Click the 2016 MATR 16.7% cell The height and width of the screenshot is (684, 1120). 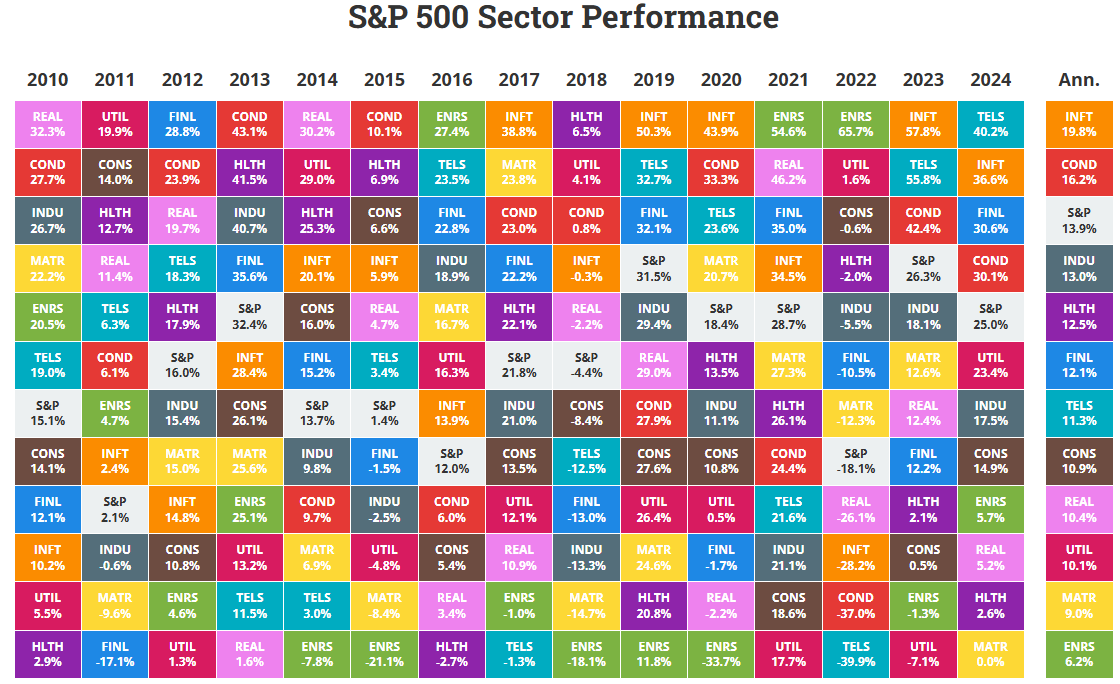(x=452, y=317)
